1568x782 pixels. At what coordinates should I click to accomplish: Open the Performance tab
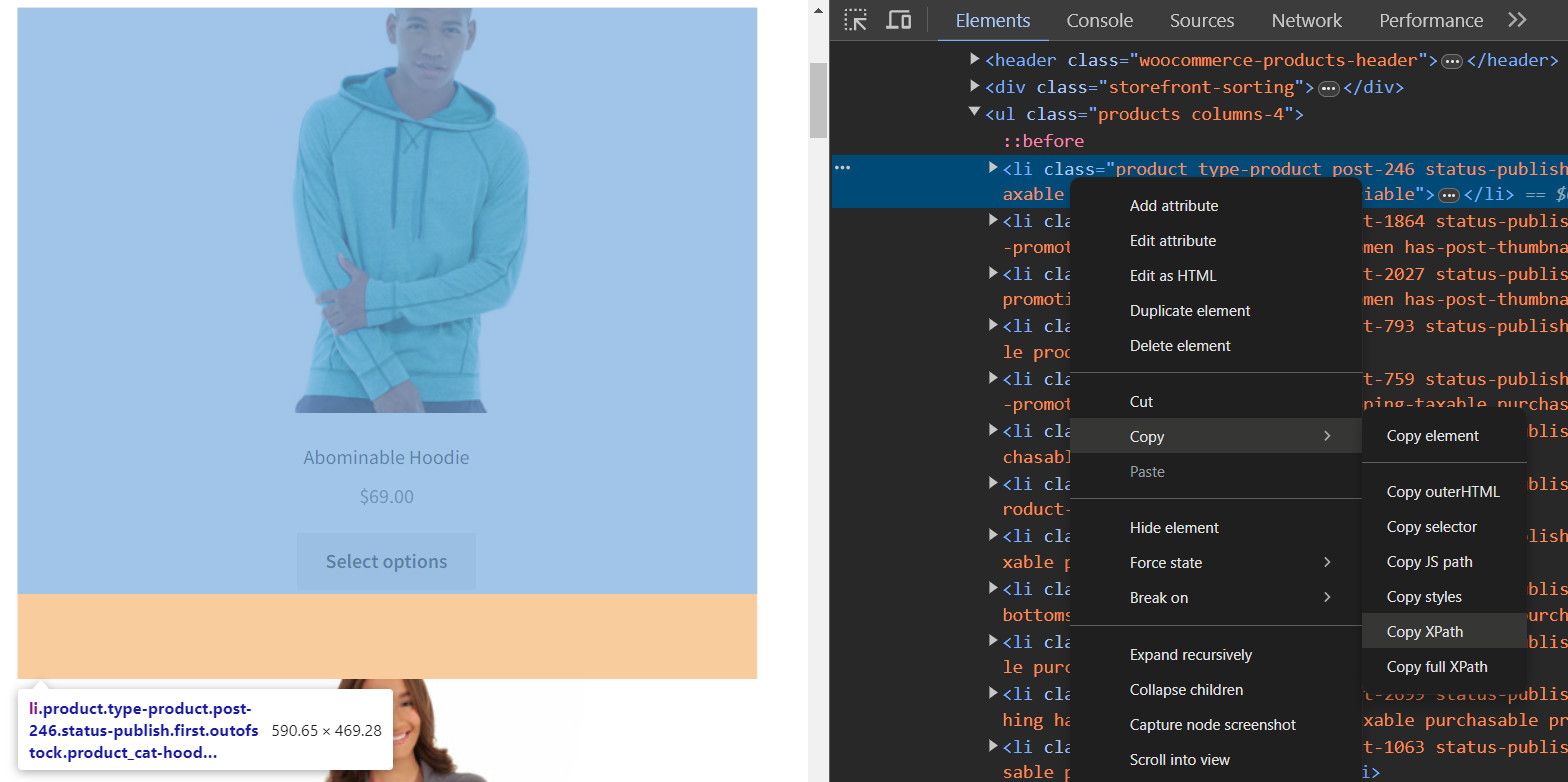(x=1431, y=20)
